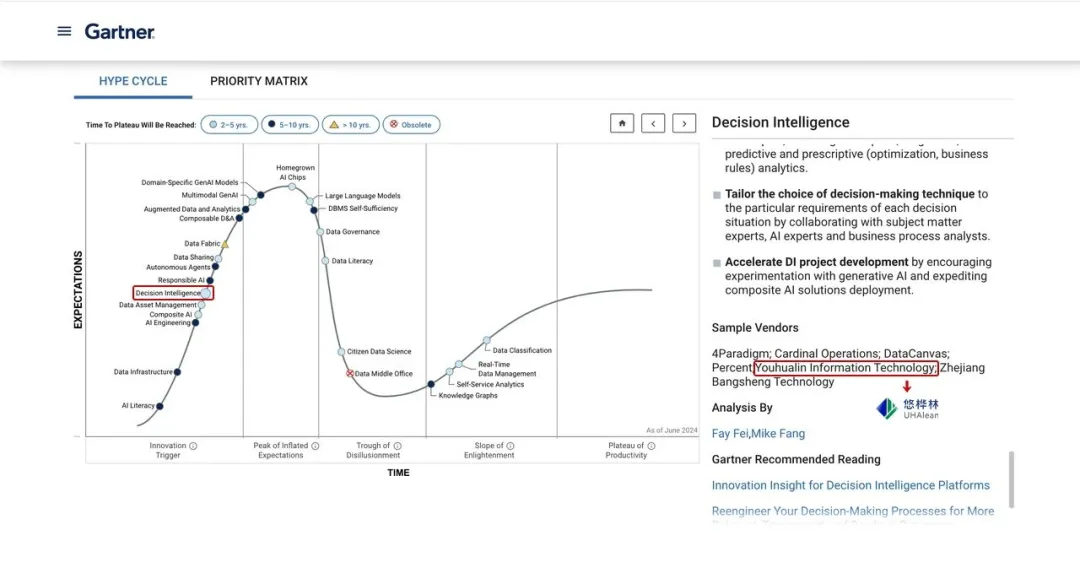Open the hamburger navigation menu

[x=64, y=31]
